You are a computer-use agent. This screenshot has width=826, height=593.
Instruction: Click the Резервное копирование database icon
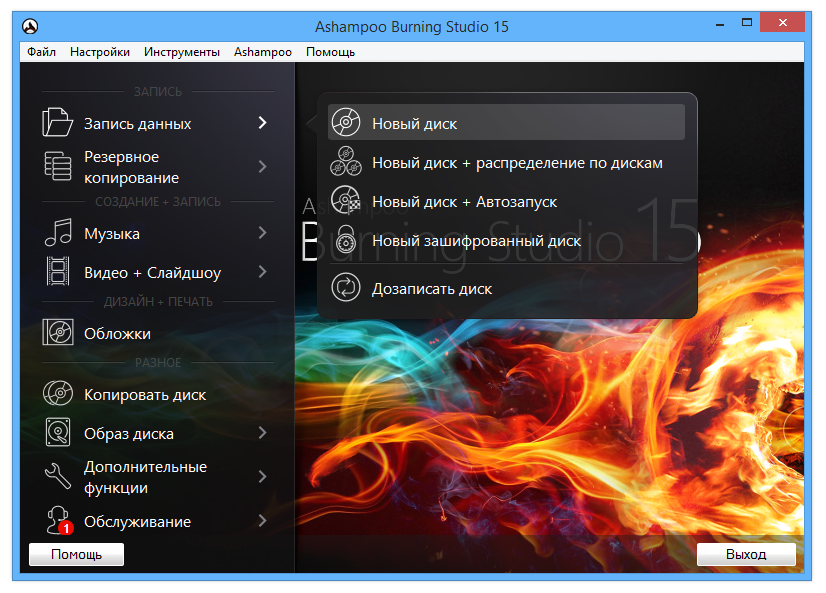click(57, 166)
